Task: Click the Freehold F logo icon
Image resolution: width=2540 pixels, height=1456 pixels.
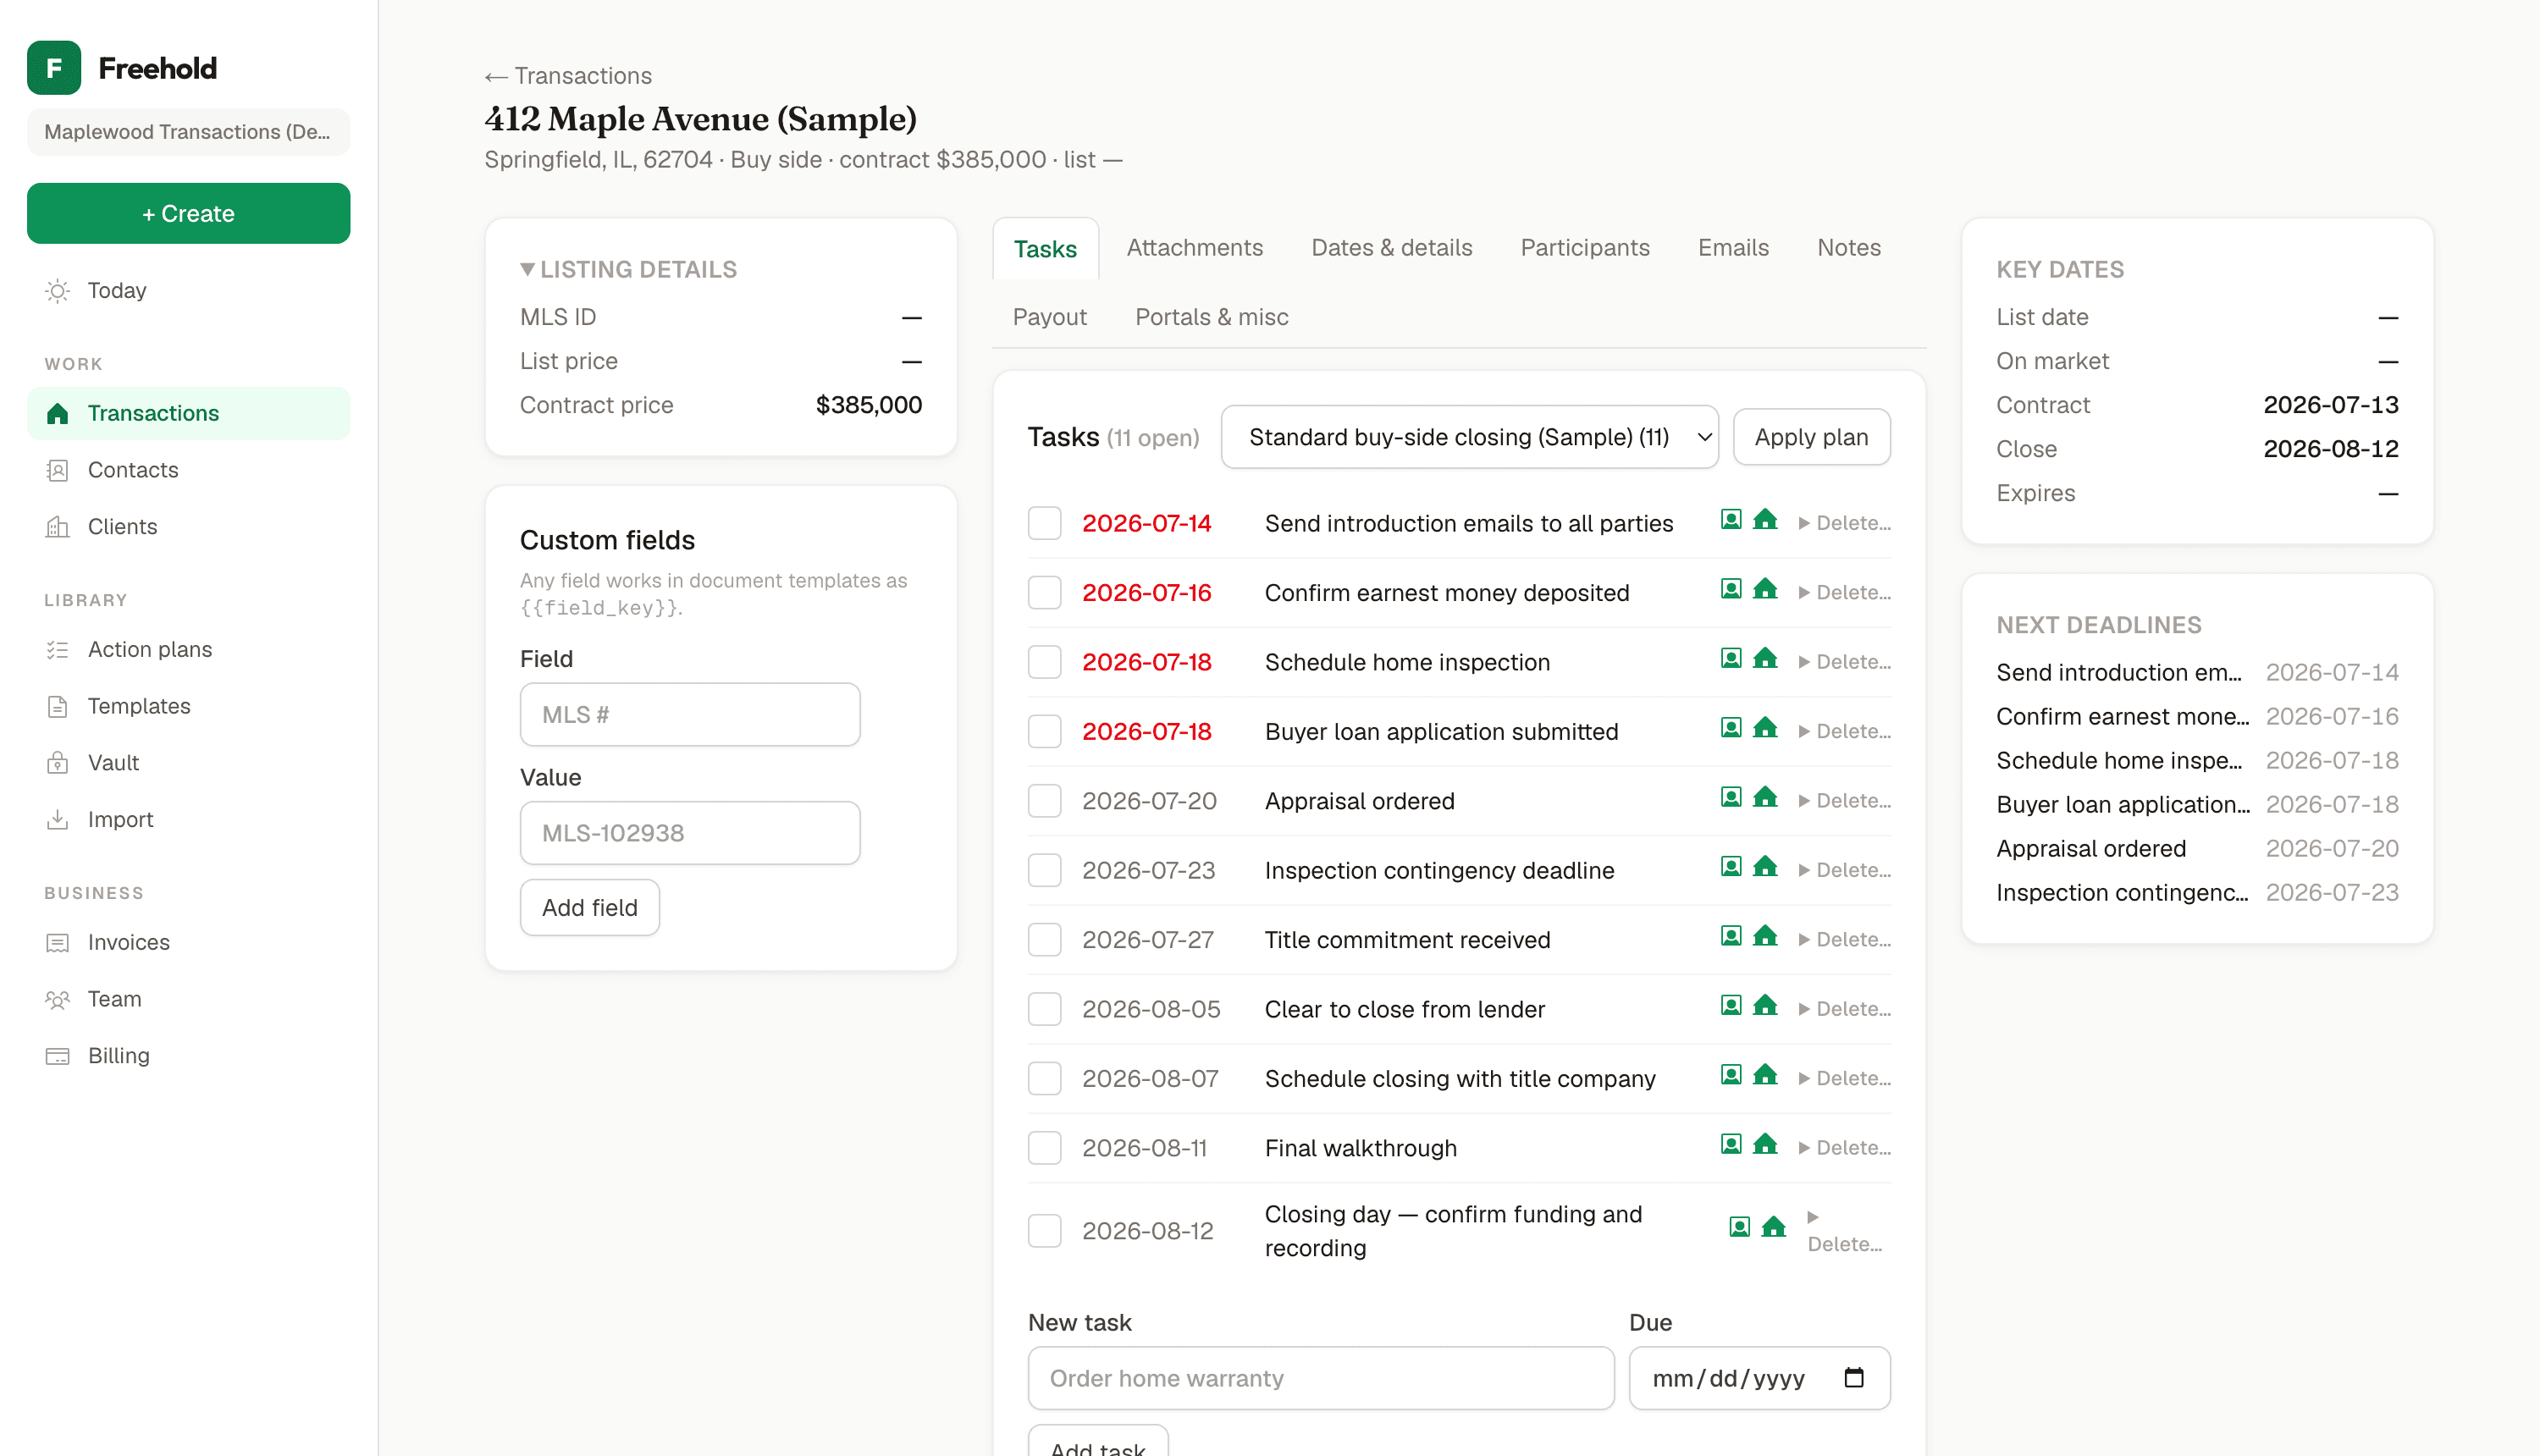Action: (x=54, y=68)
